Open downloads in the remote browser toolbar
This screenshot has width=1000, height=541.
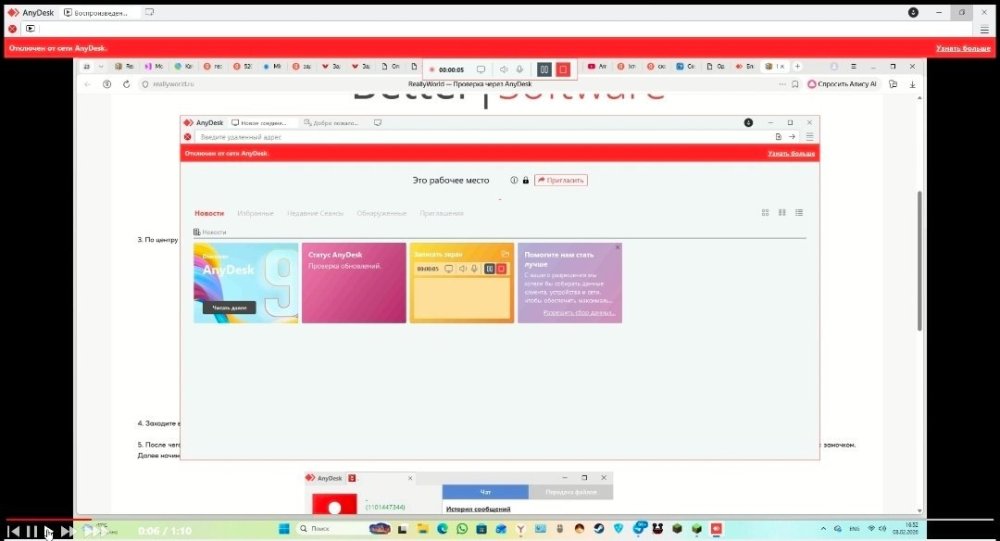[x=913, y=84]
